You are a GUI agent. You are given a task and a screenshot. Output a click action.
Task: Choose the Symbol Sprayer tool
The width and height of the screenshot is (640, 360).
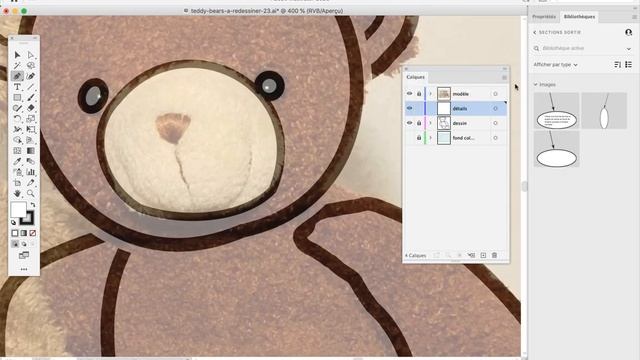click(x=17, y=172)
